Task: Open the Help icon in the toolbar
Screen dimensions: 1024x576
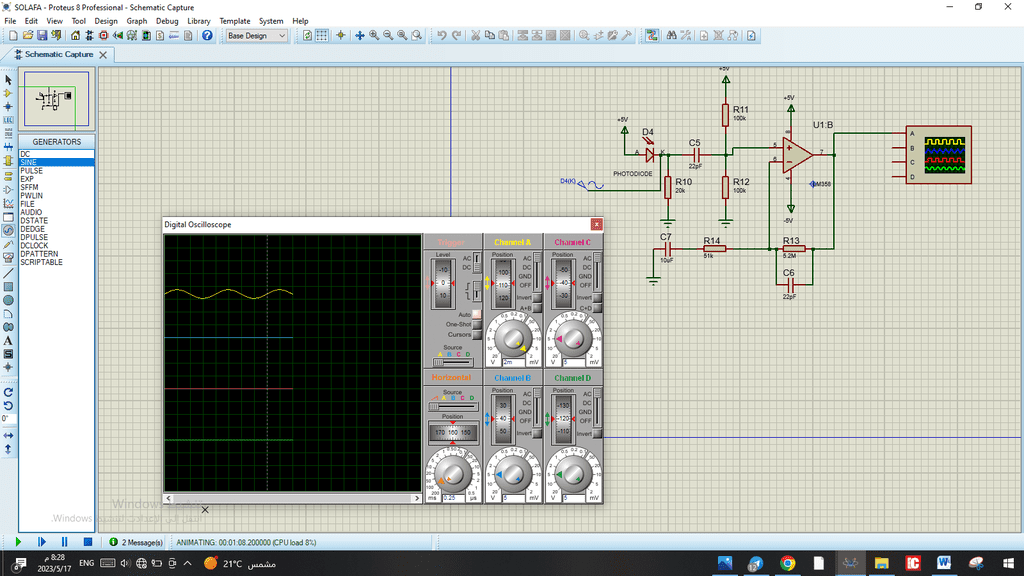Action: [207, 36]
